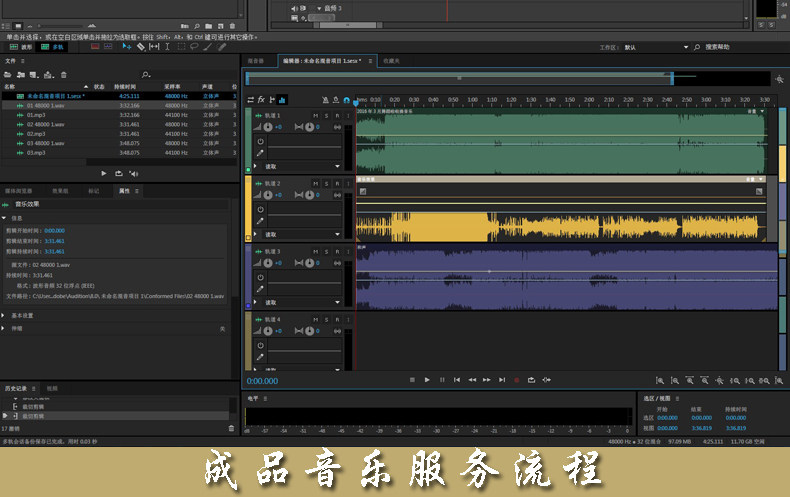Toggle track 1 effects power button
790x497 pixels.
[260, 142]
